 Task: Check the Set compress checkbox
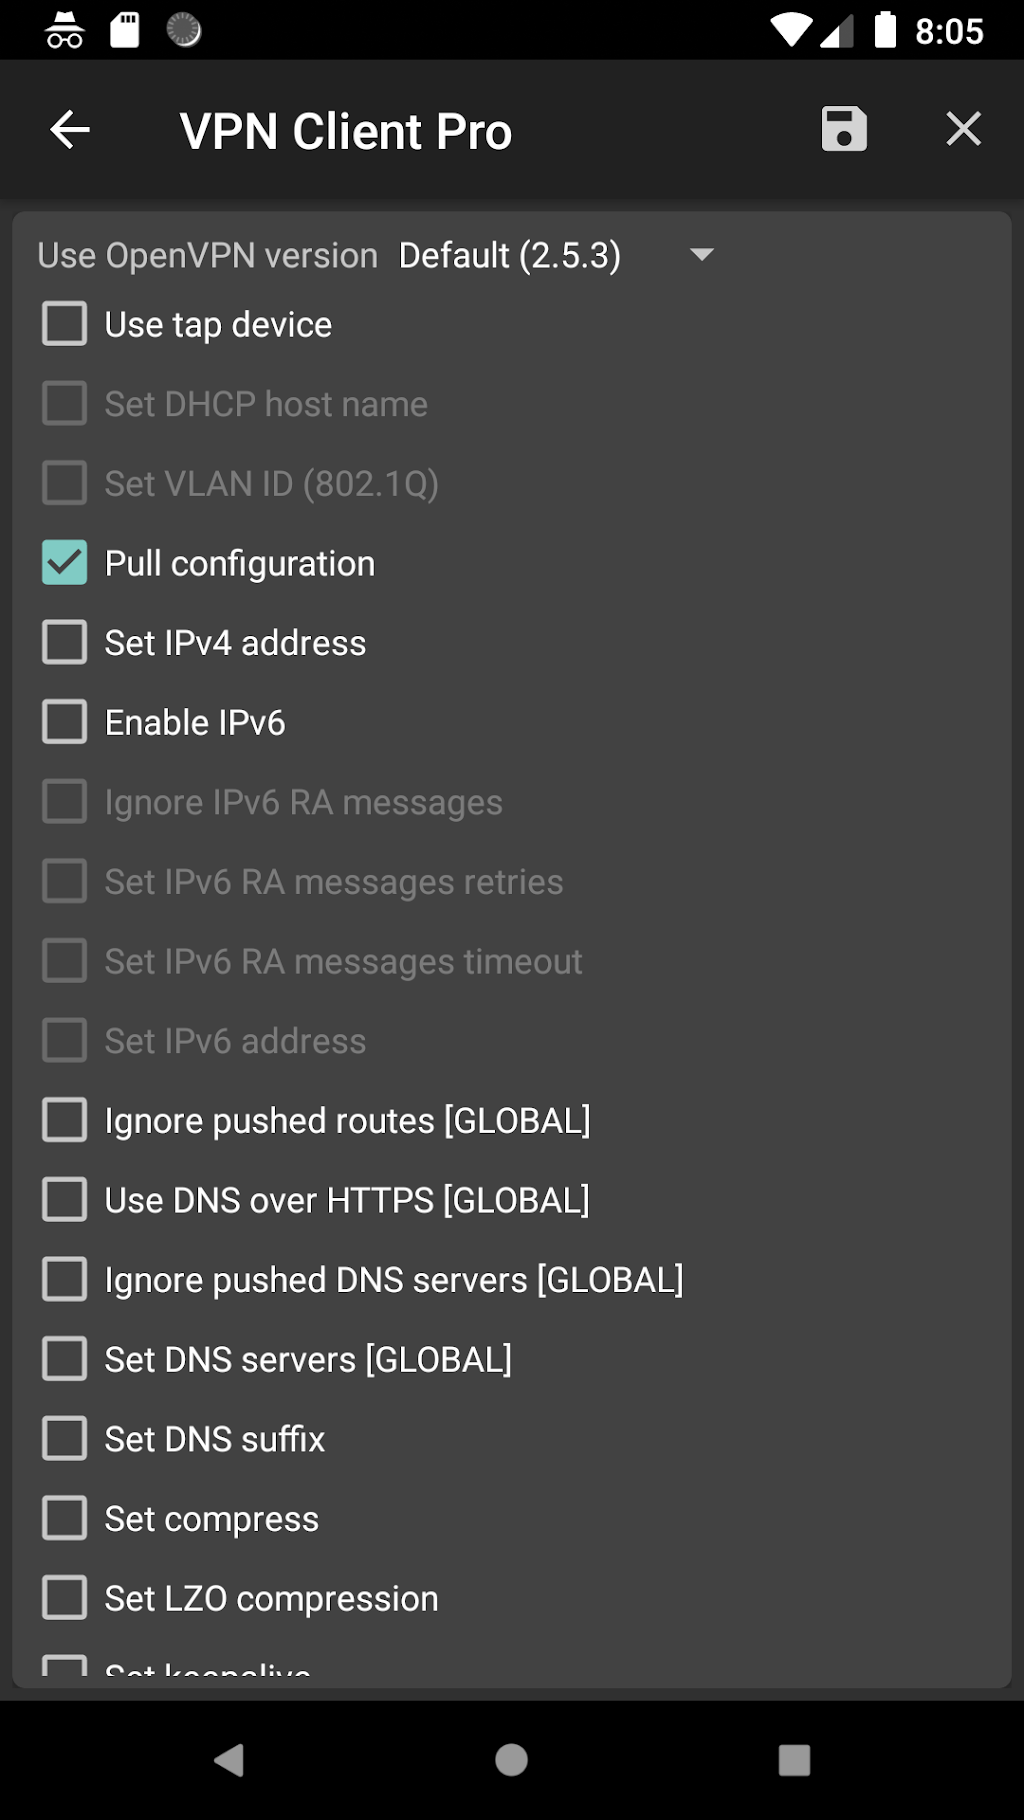pyautogui.click(x=65, y=1519)
